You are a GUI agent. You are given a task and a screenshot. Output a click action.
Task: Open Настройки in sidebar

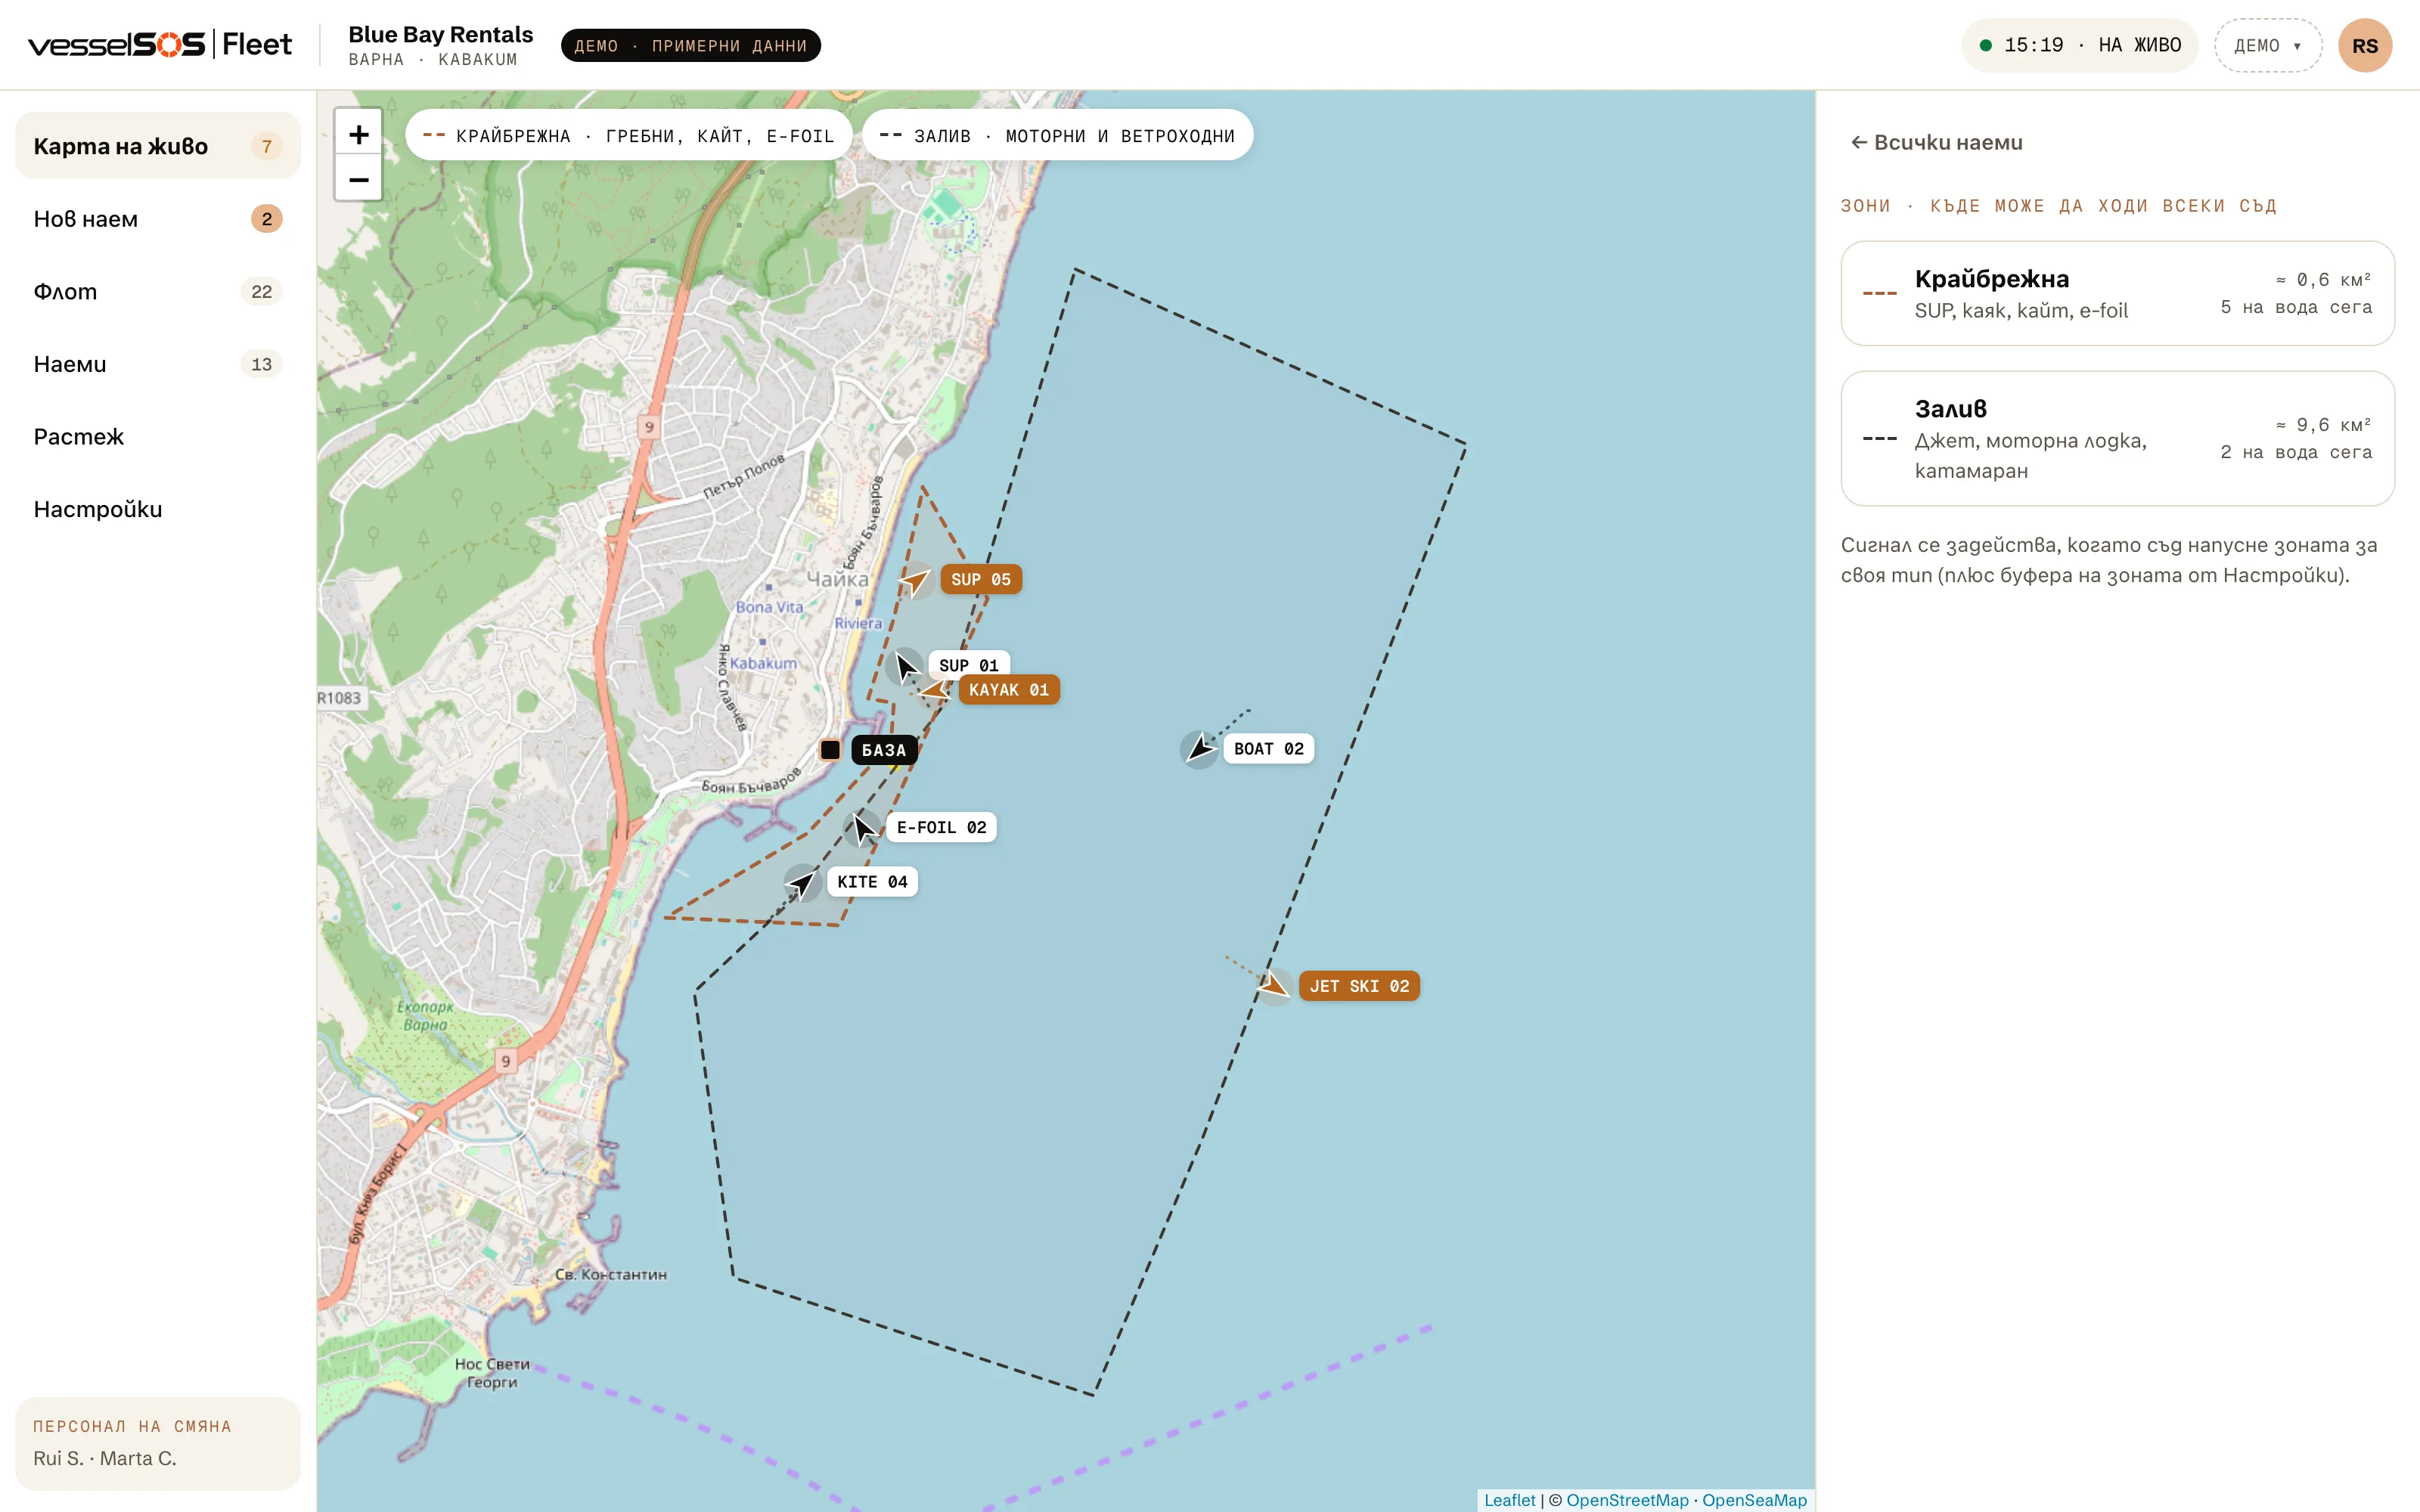pyautogui.click(x=158, y=509)
